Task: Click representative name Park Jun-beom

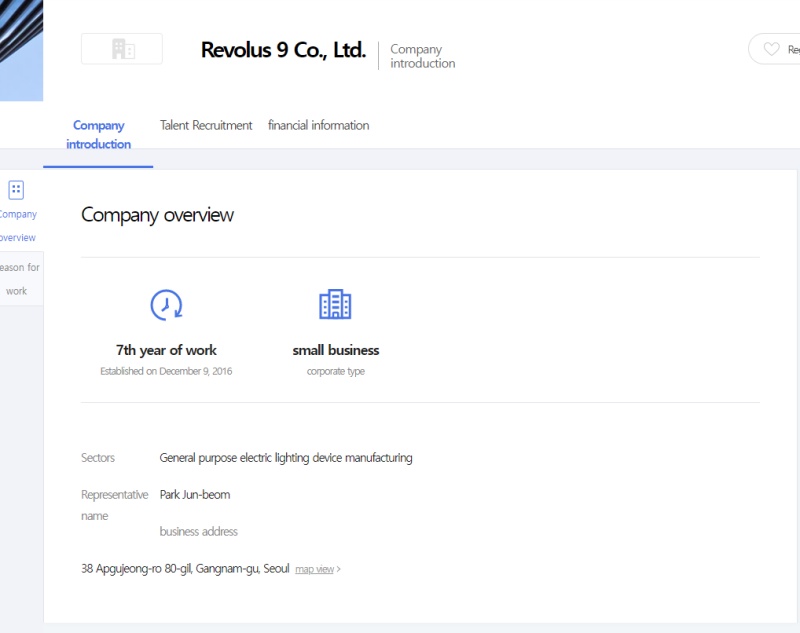Action: coord(195,494)
